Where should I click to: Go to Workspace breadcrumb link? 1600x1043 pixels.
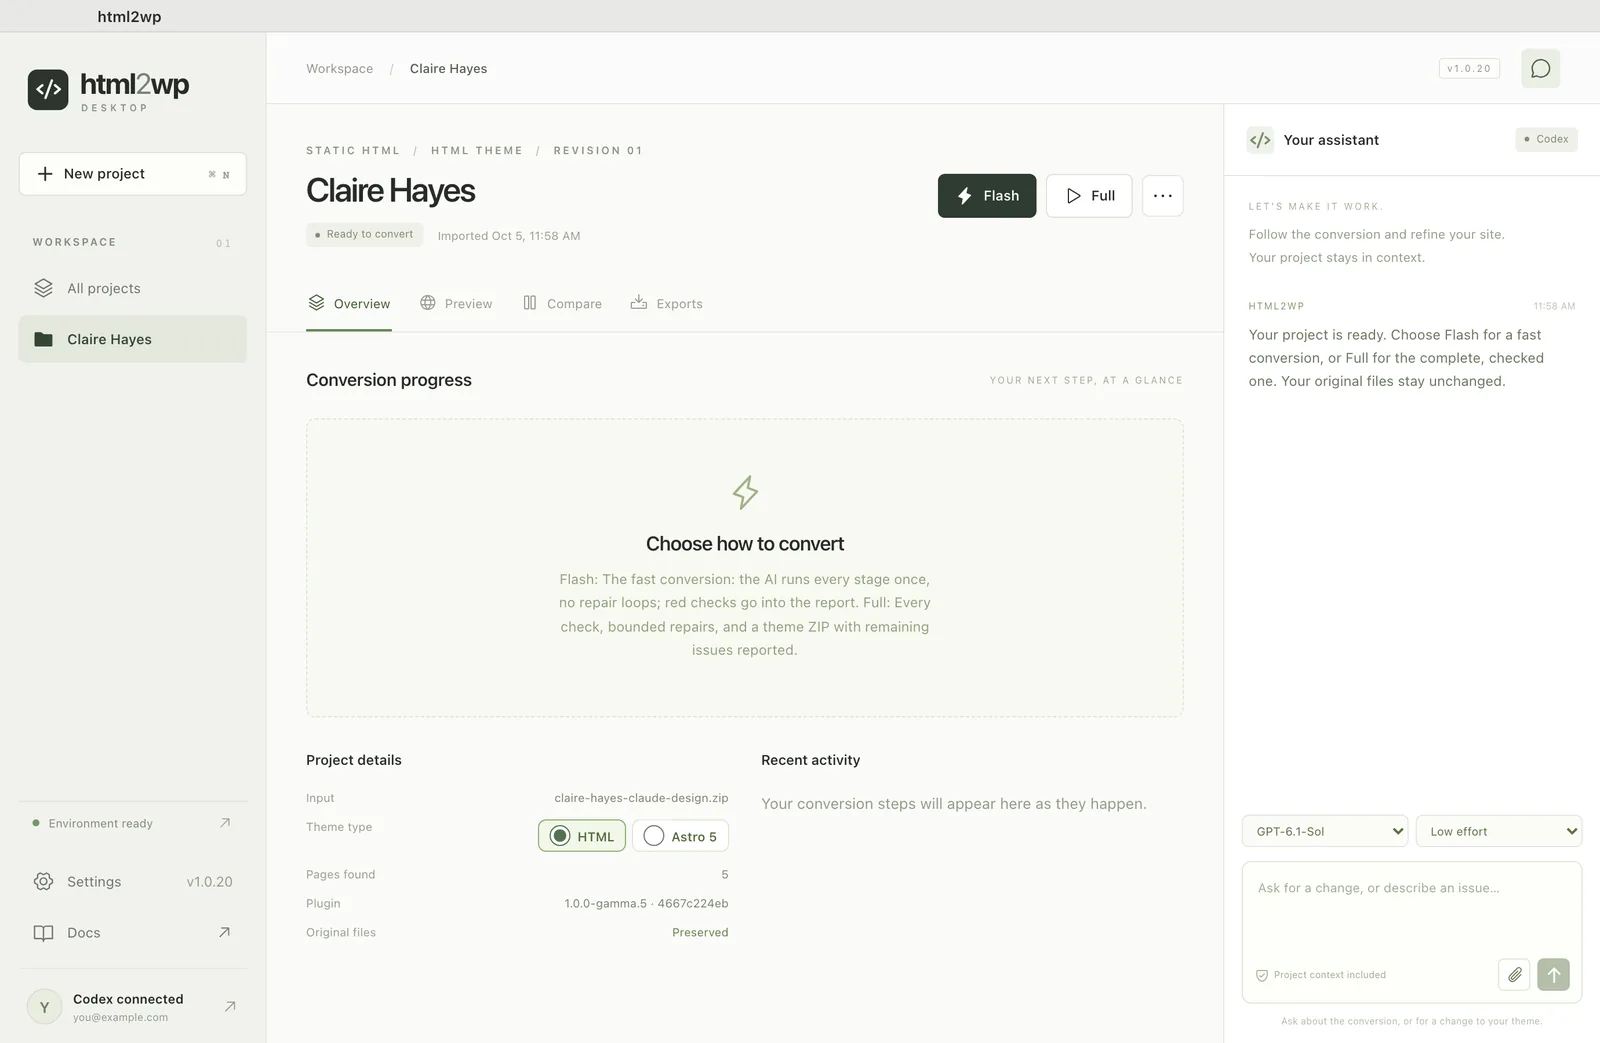tap(339, 69)
